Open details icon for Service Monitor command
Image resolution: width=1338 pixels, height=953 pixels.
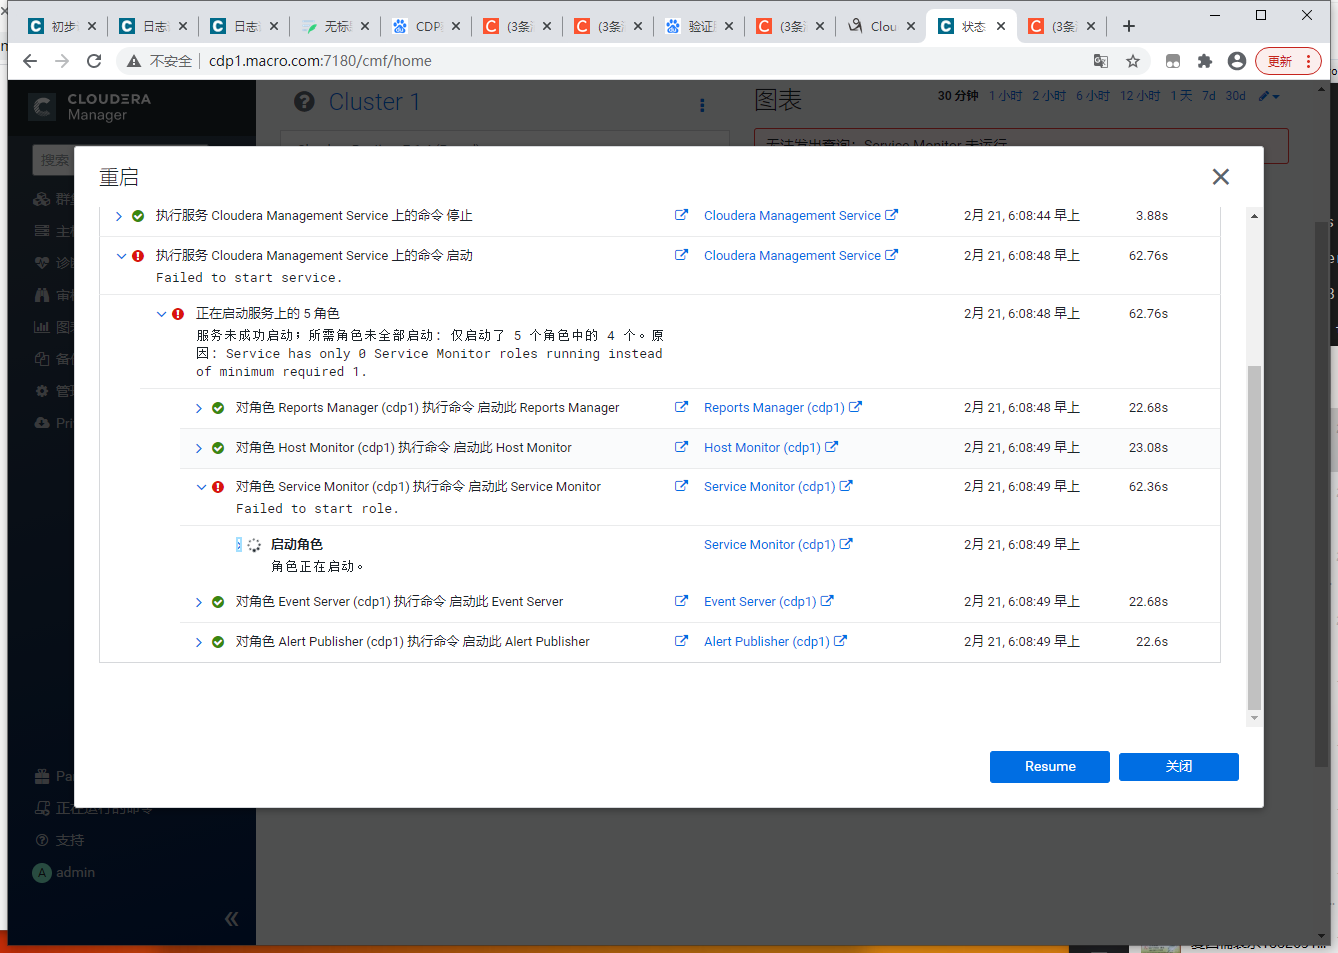pyautogui.click(x=681, y=486)
